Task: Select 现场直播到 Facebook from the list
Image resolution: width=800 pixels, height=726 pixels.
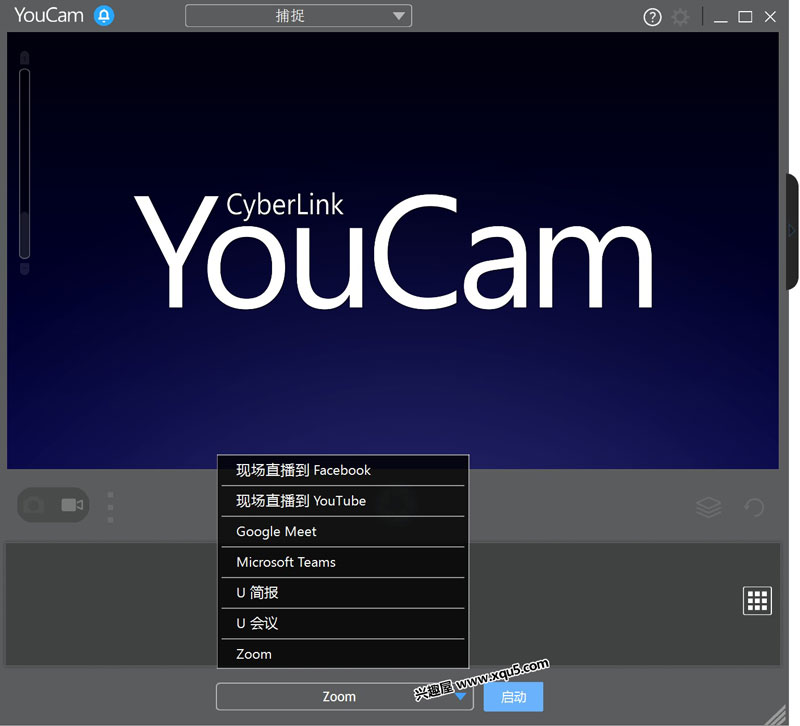Action: 343,470
